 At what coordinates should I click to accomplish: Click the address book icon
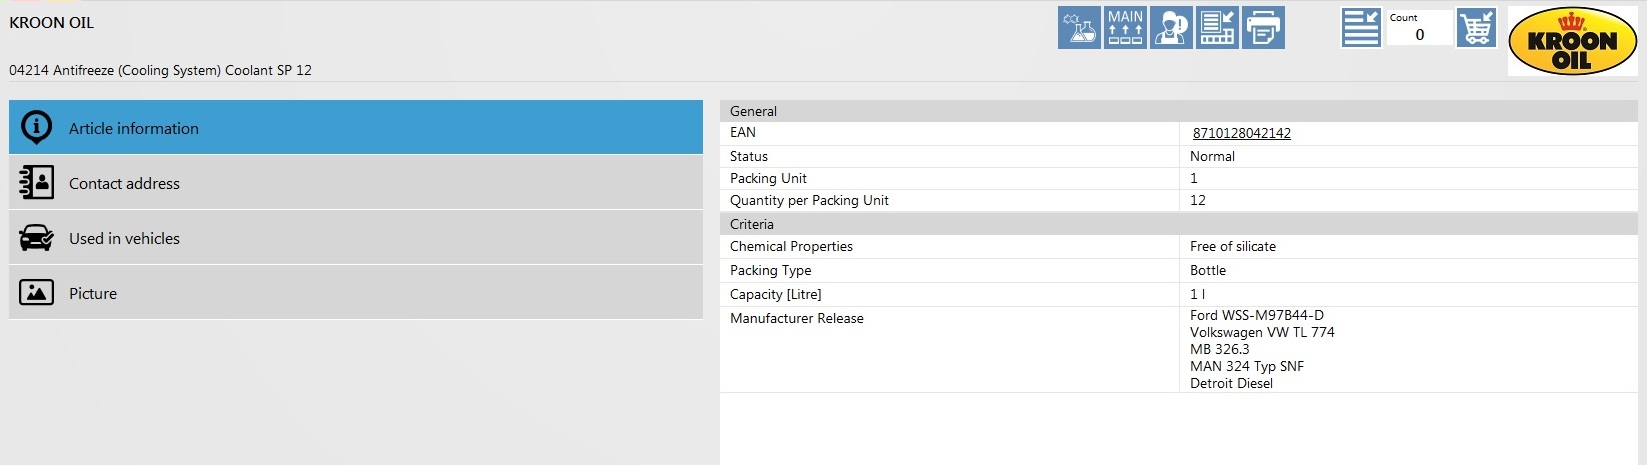(37, 182)
